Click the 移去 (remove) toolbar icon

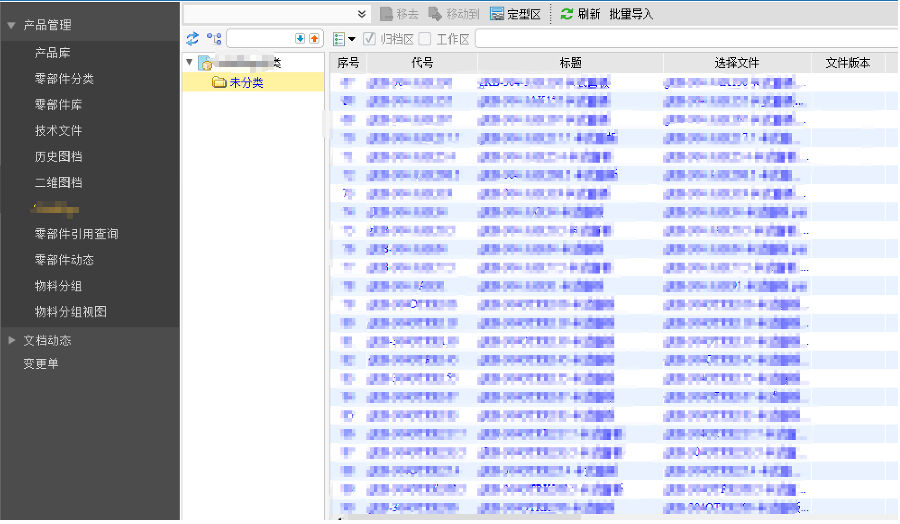pos(386,14)
